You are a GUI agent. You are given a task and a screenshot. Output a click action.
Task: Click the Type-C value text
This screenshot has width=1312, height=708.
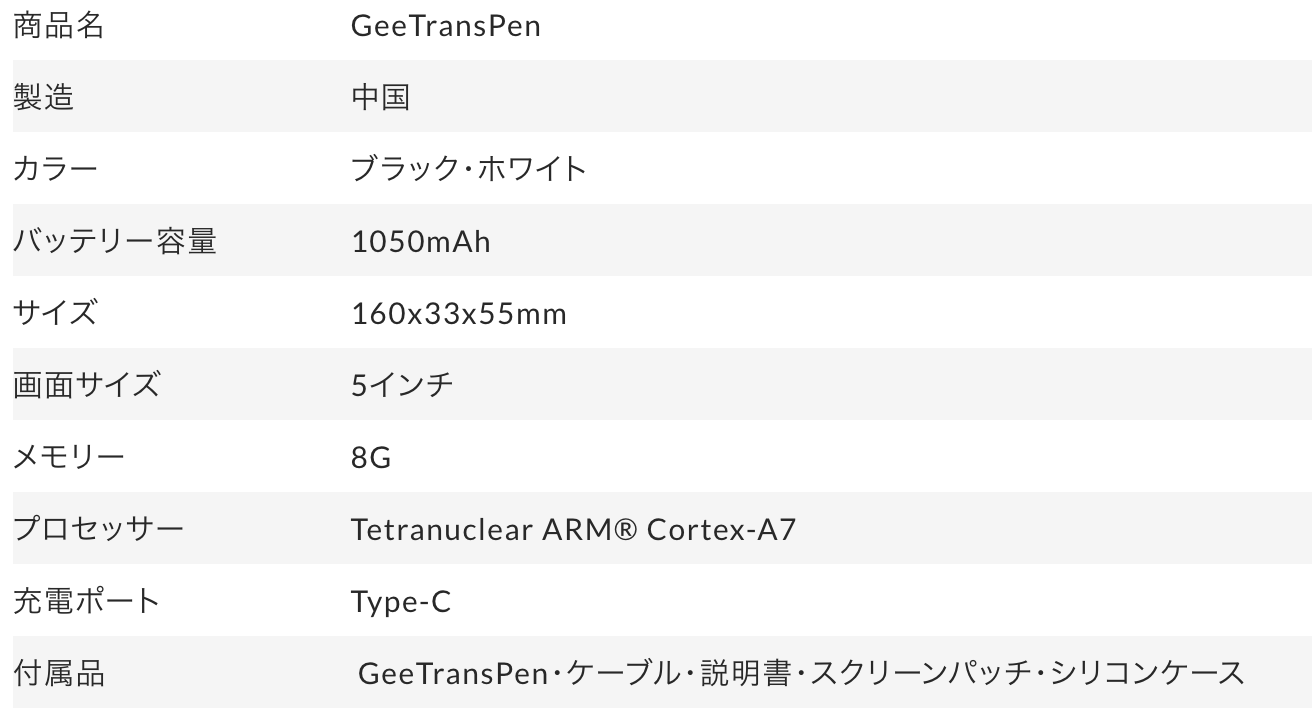pyautogui.click(x=401, y=602)
